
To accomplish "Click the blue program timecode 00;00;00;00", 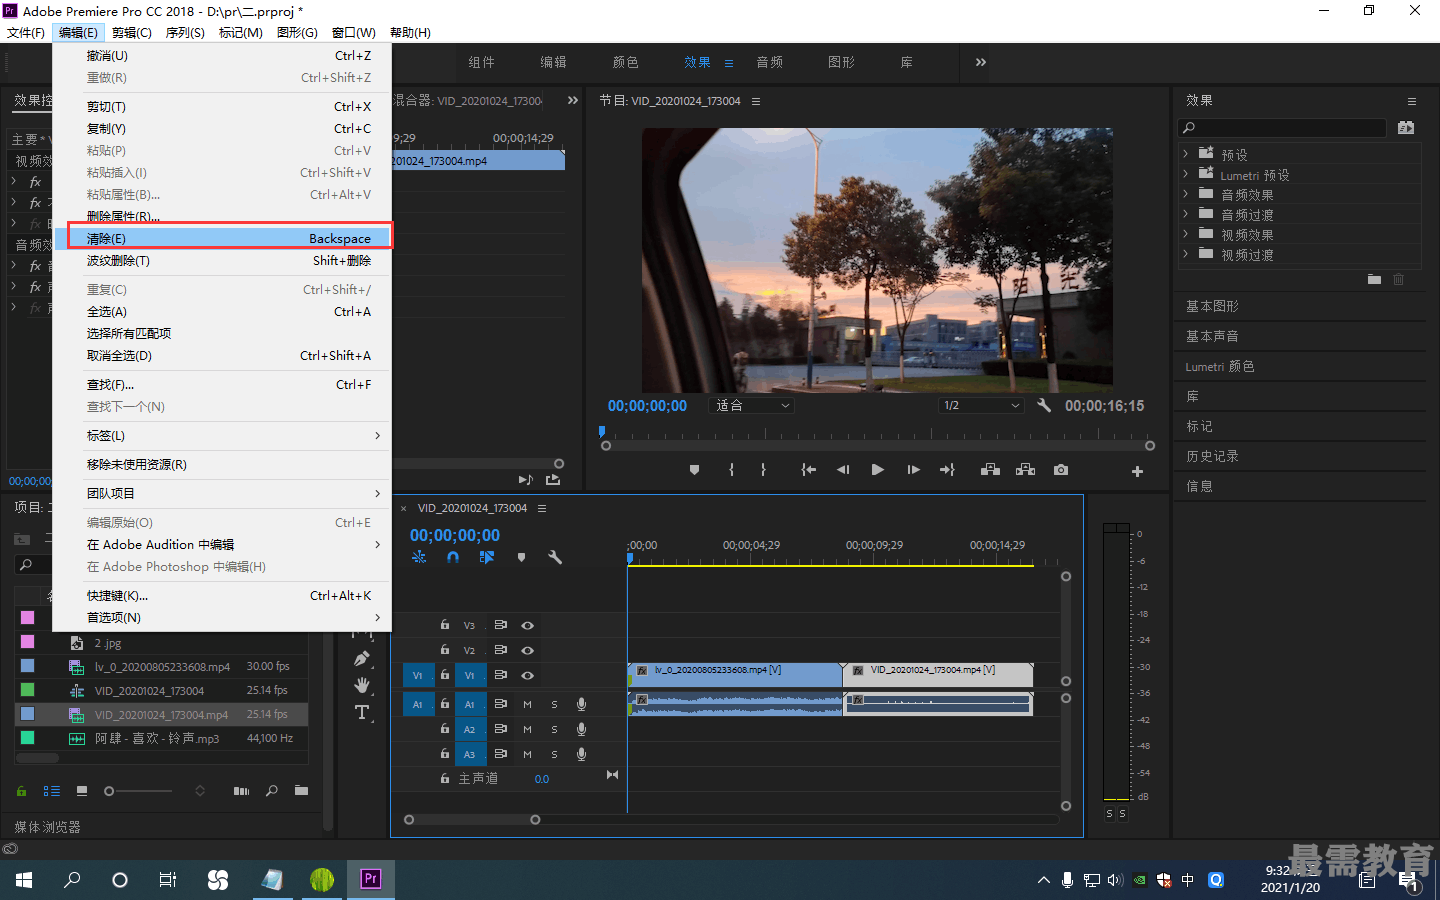I will pyautogui.click(x=647, y=406).
